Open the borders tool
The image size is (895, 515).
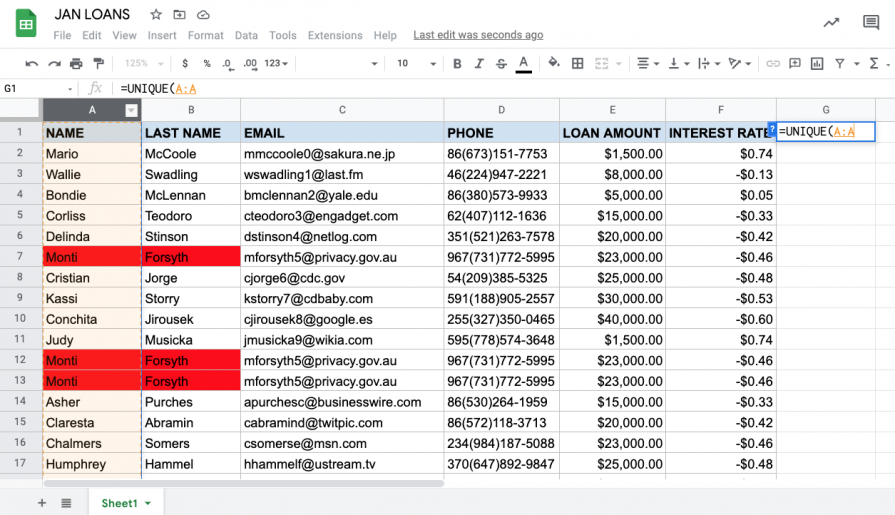(578, 63)
